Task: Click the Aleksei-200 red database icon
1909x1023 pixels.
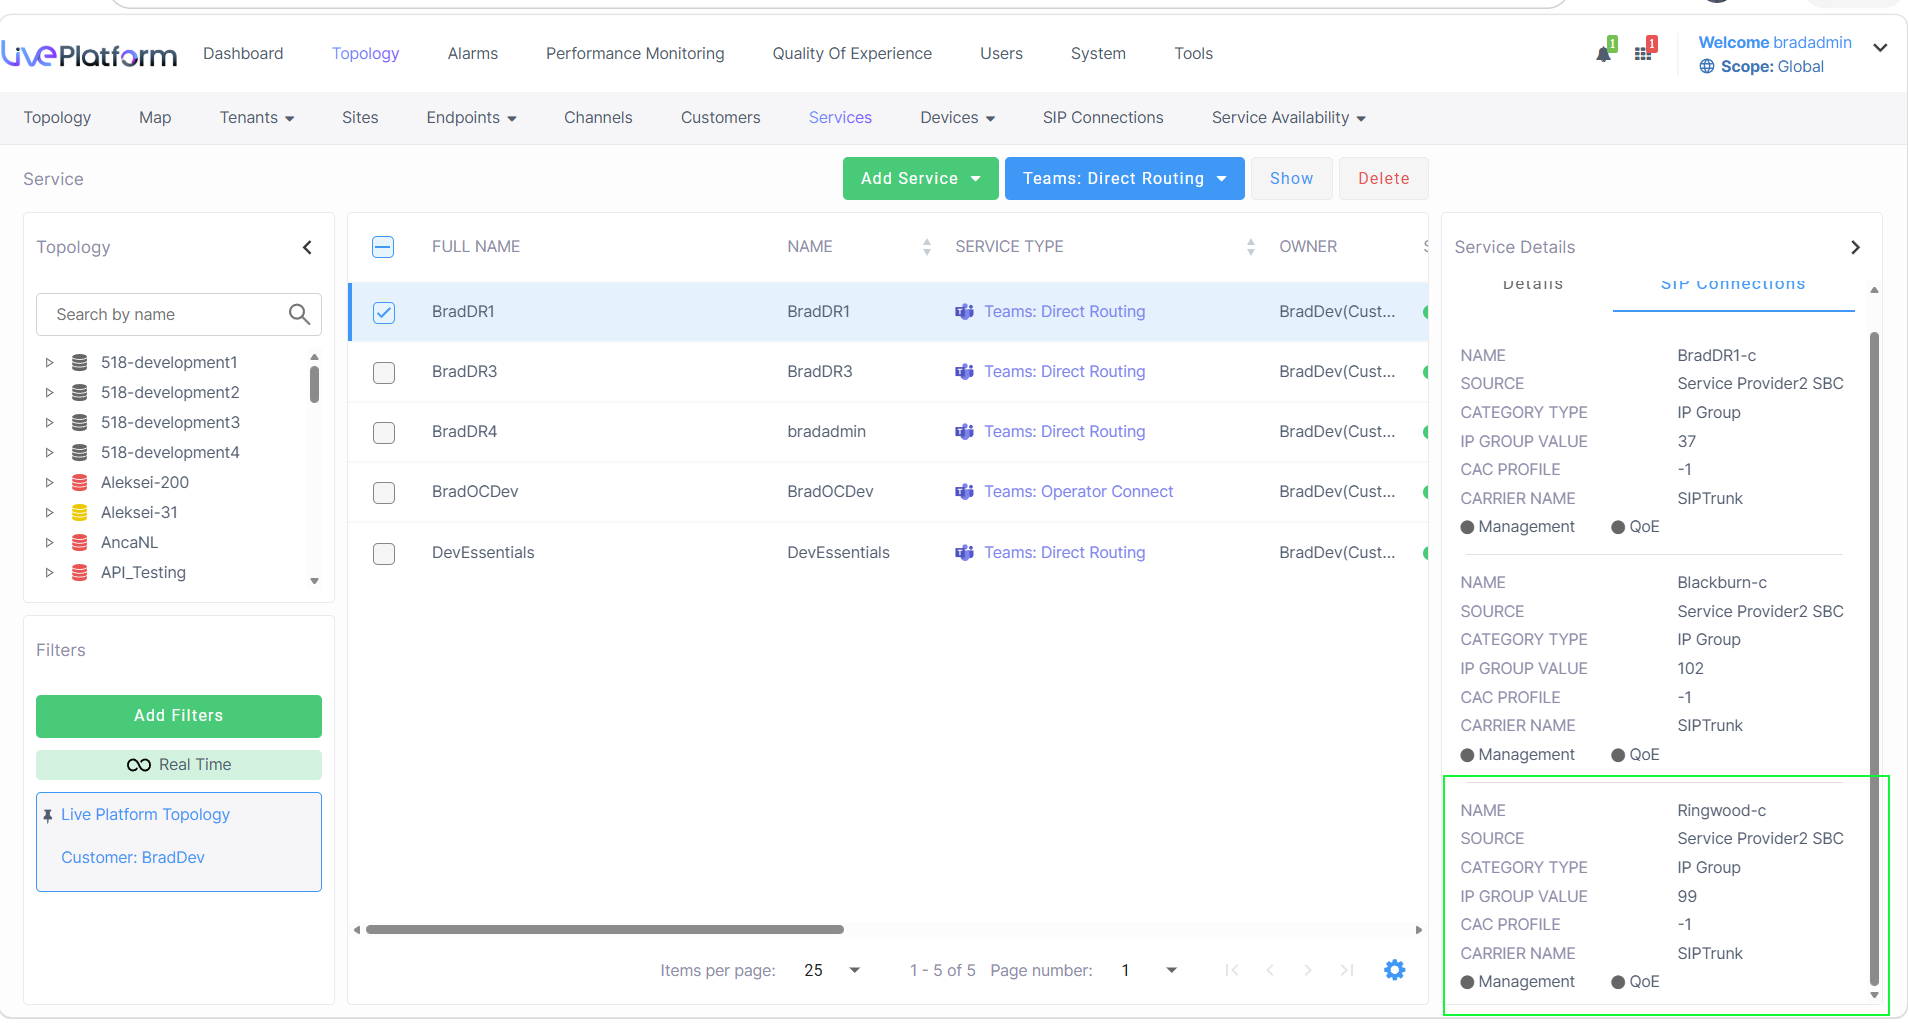Action: tap(80, 482)
